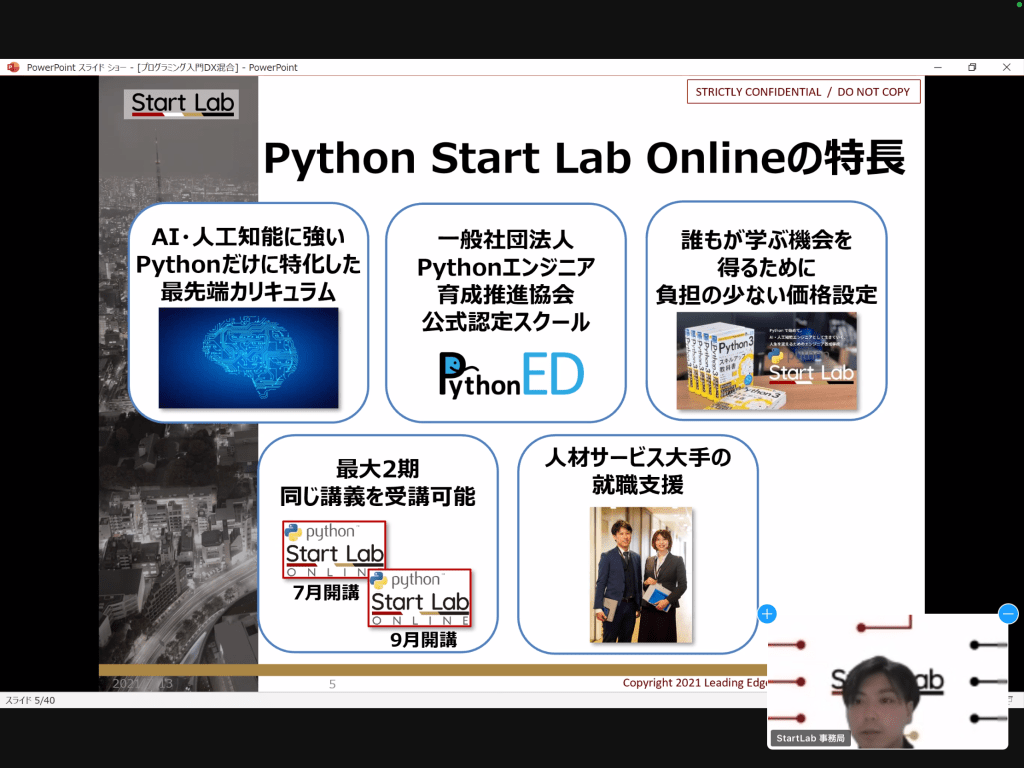Click the Start Lab logo at top-left of slide
The image size is (1024, 768).
[182, 104]
